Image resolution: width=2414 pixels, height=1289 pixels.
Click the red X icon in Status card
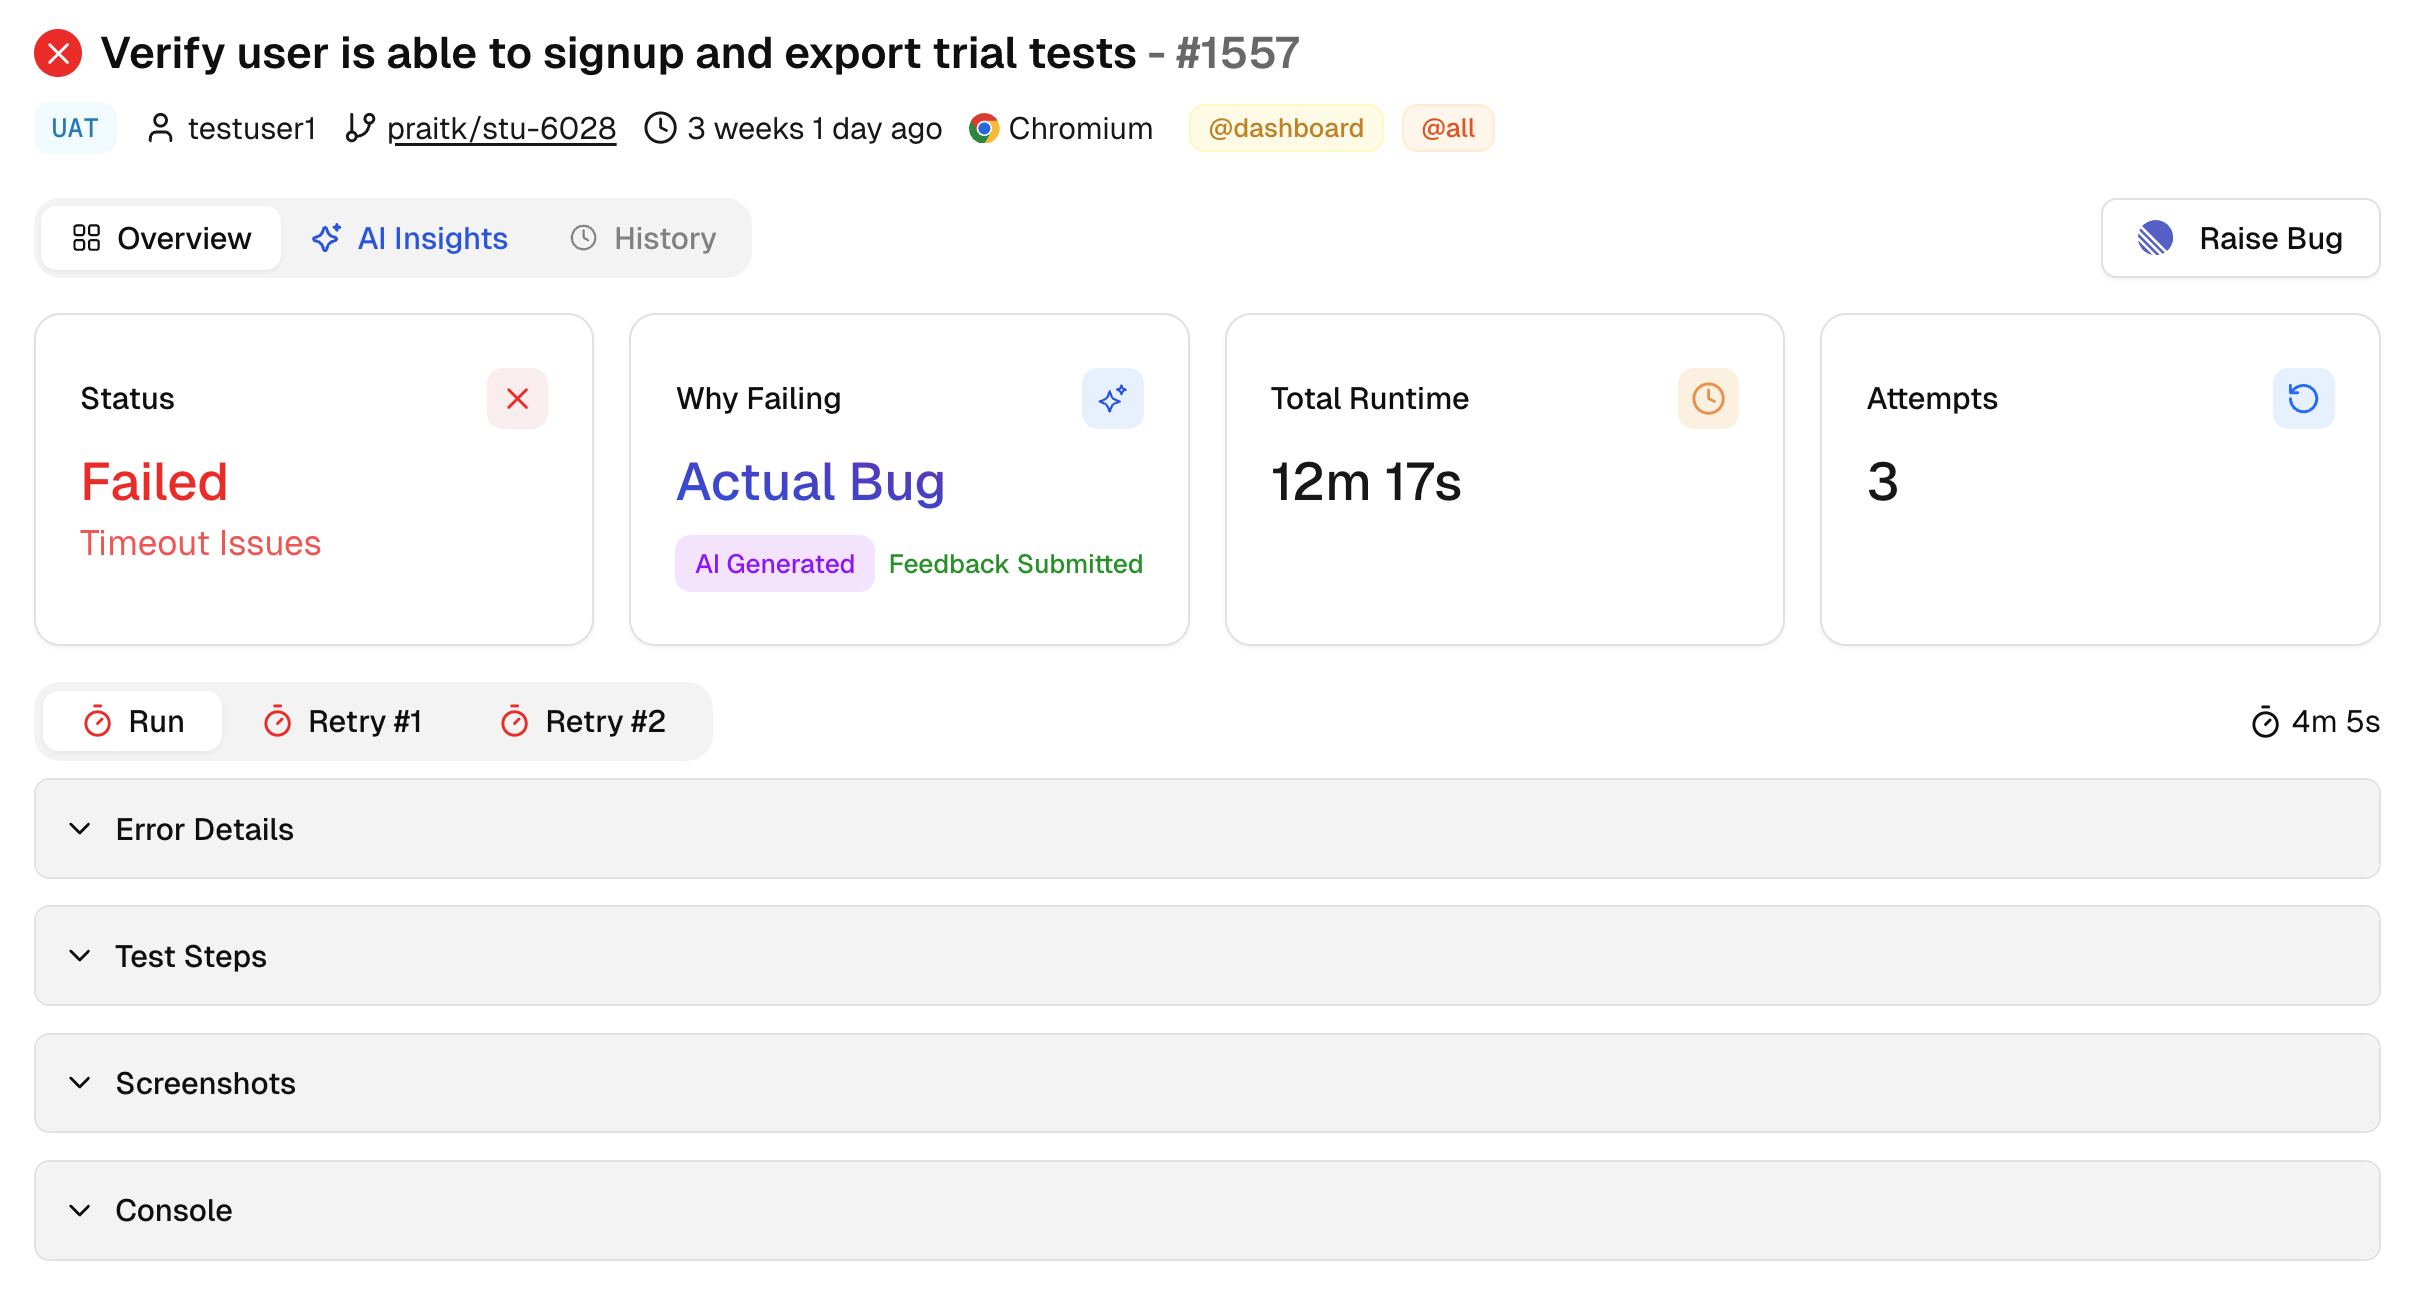pos(517,399)
